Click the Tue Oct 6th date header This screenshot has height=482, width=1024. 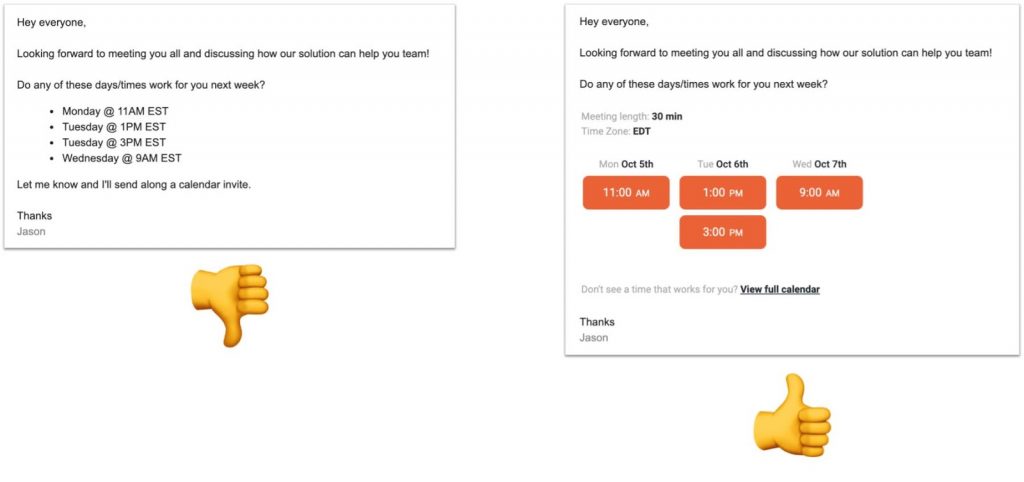722,164
